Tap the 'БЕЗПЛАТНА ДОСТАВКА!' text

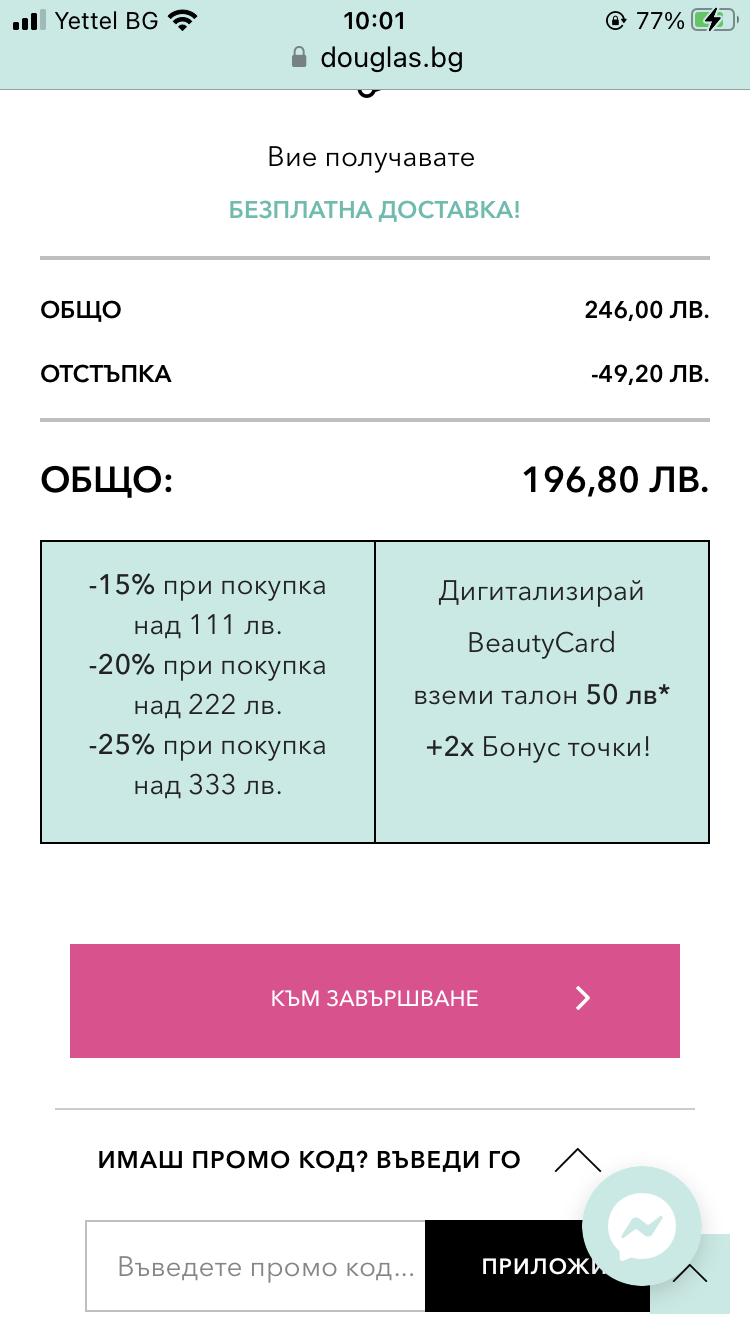[x=375, y=211]
